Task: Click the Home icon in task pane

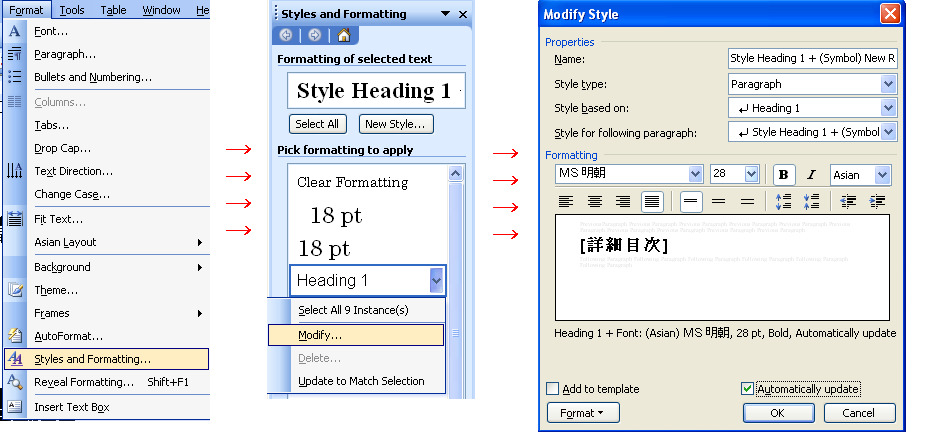Action: click(344, 35)
